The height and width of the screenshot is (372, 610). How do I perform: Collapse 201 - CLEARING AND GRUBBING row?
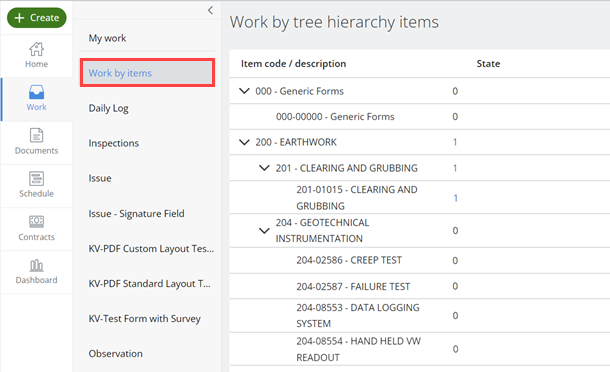(264, 168)
